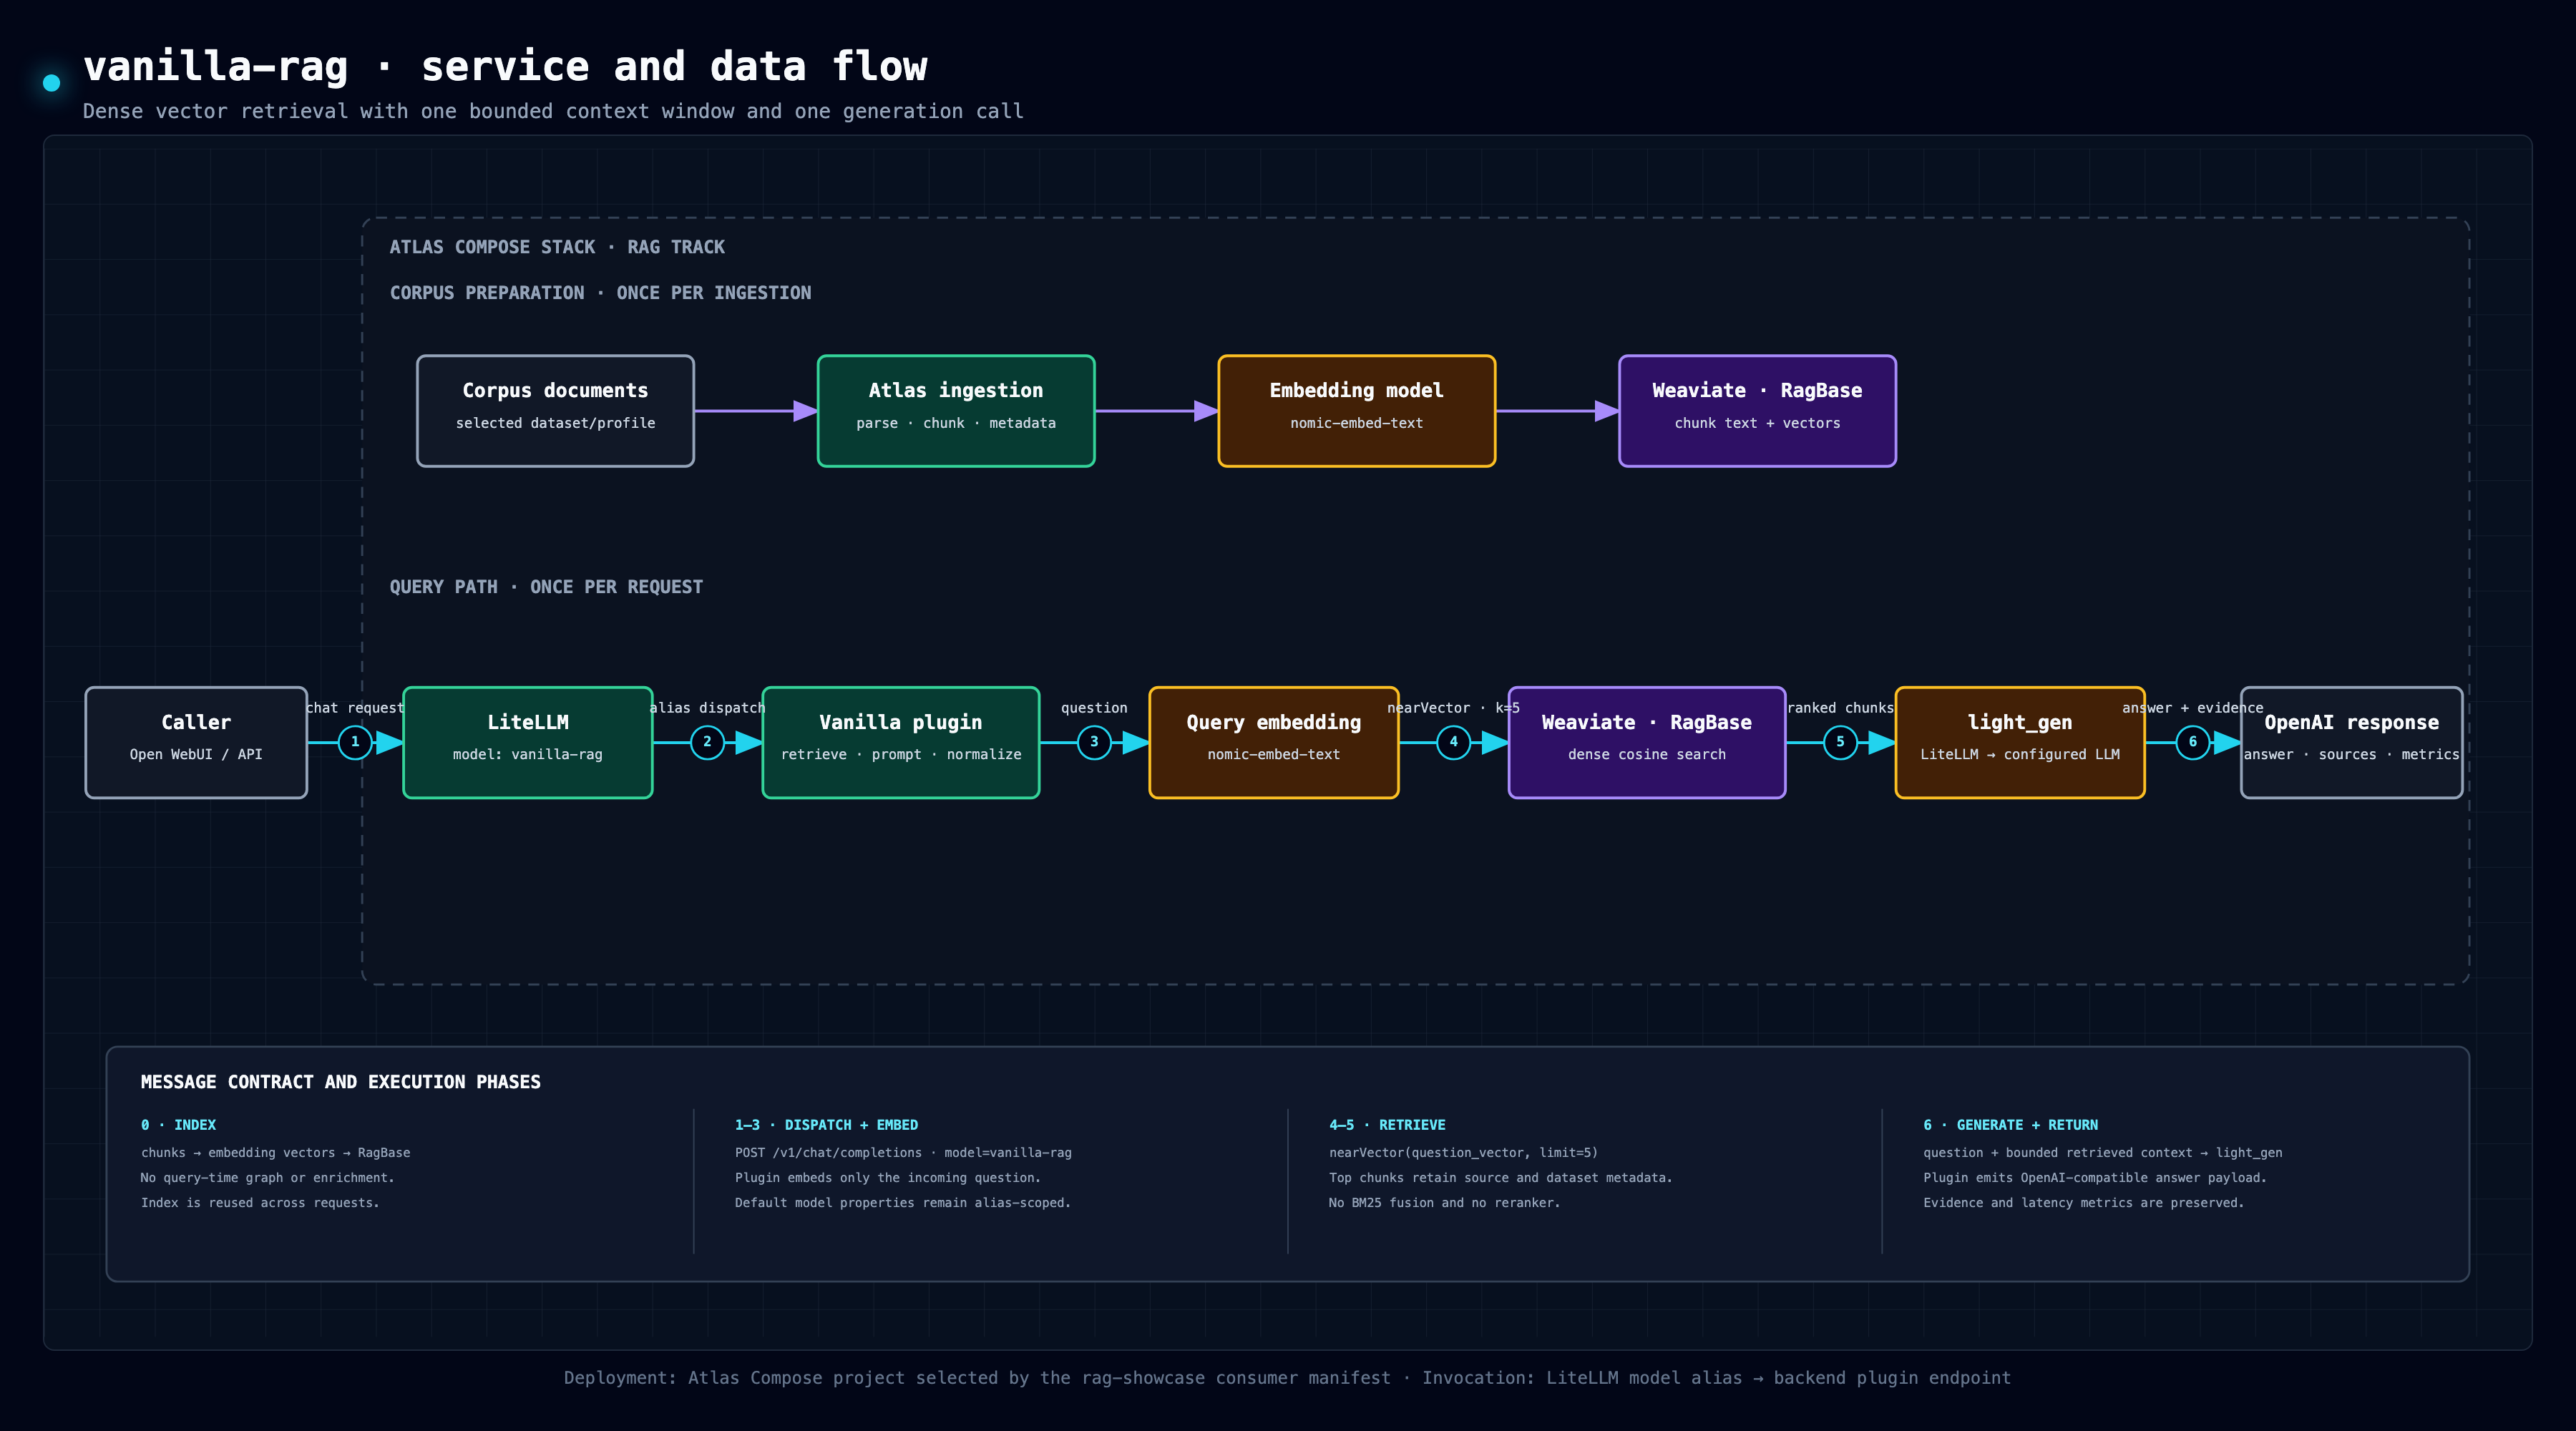Click 'CORPUS PREPARATION · ONCE PER INGESTION' heading
The height and width of the screenshot is (1431, 2576).
[600, 293]
